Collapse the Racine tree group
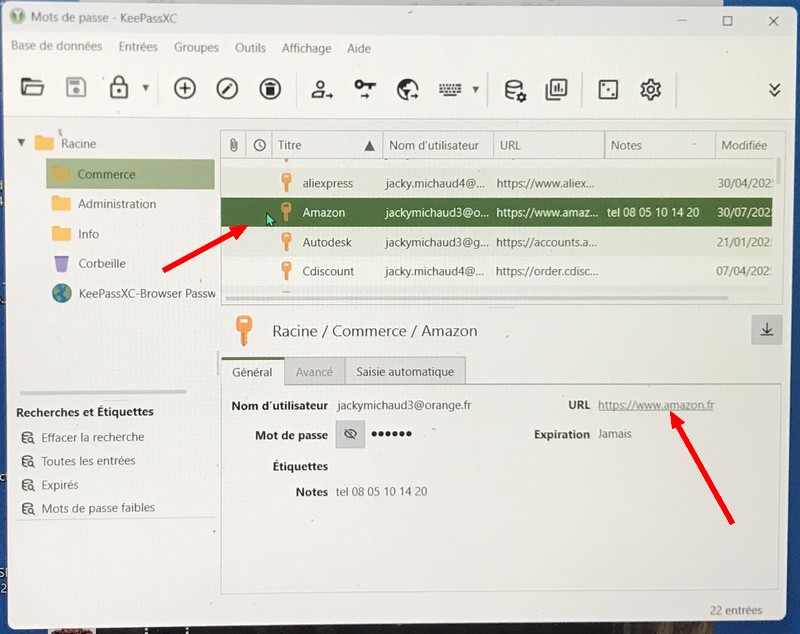Image resolution: width=800 pixels, height=634 pixels. pyautogui.click(x=21, y=143)
